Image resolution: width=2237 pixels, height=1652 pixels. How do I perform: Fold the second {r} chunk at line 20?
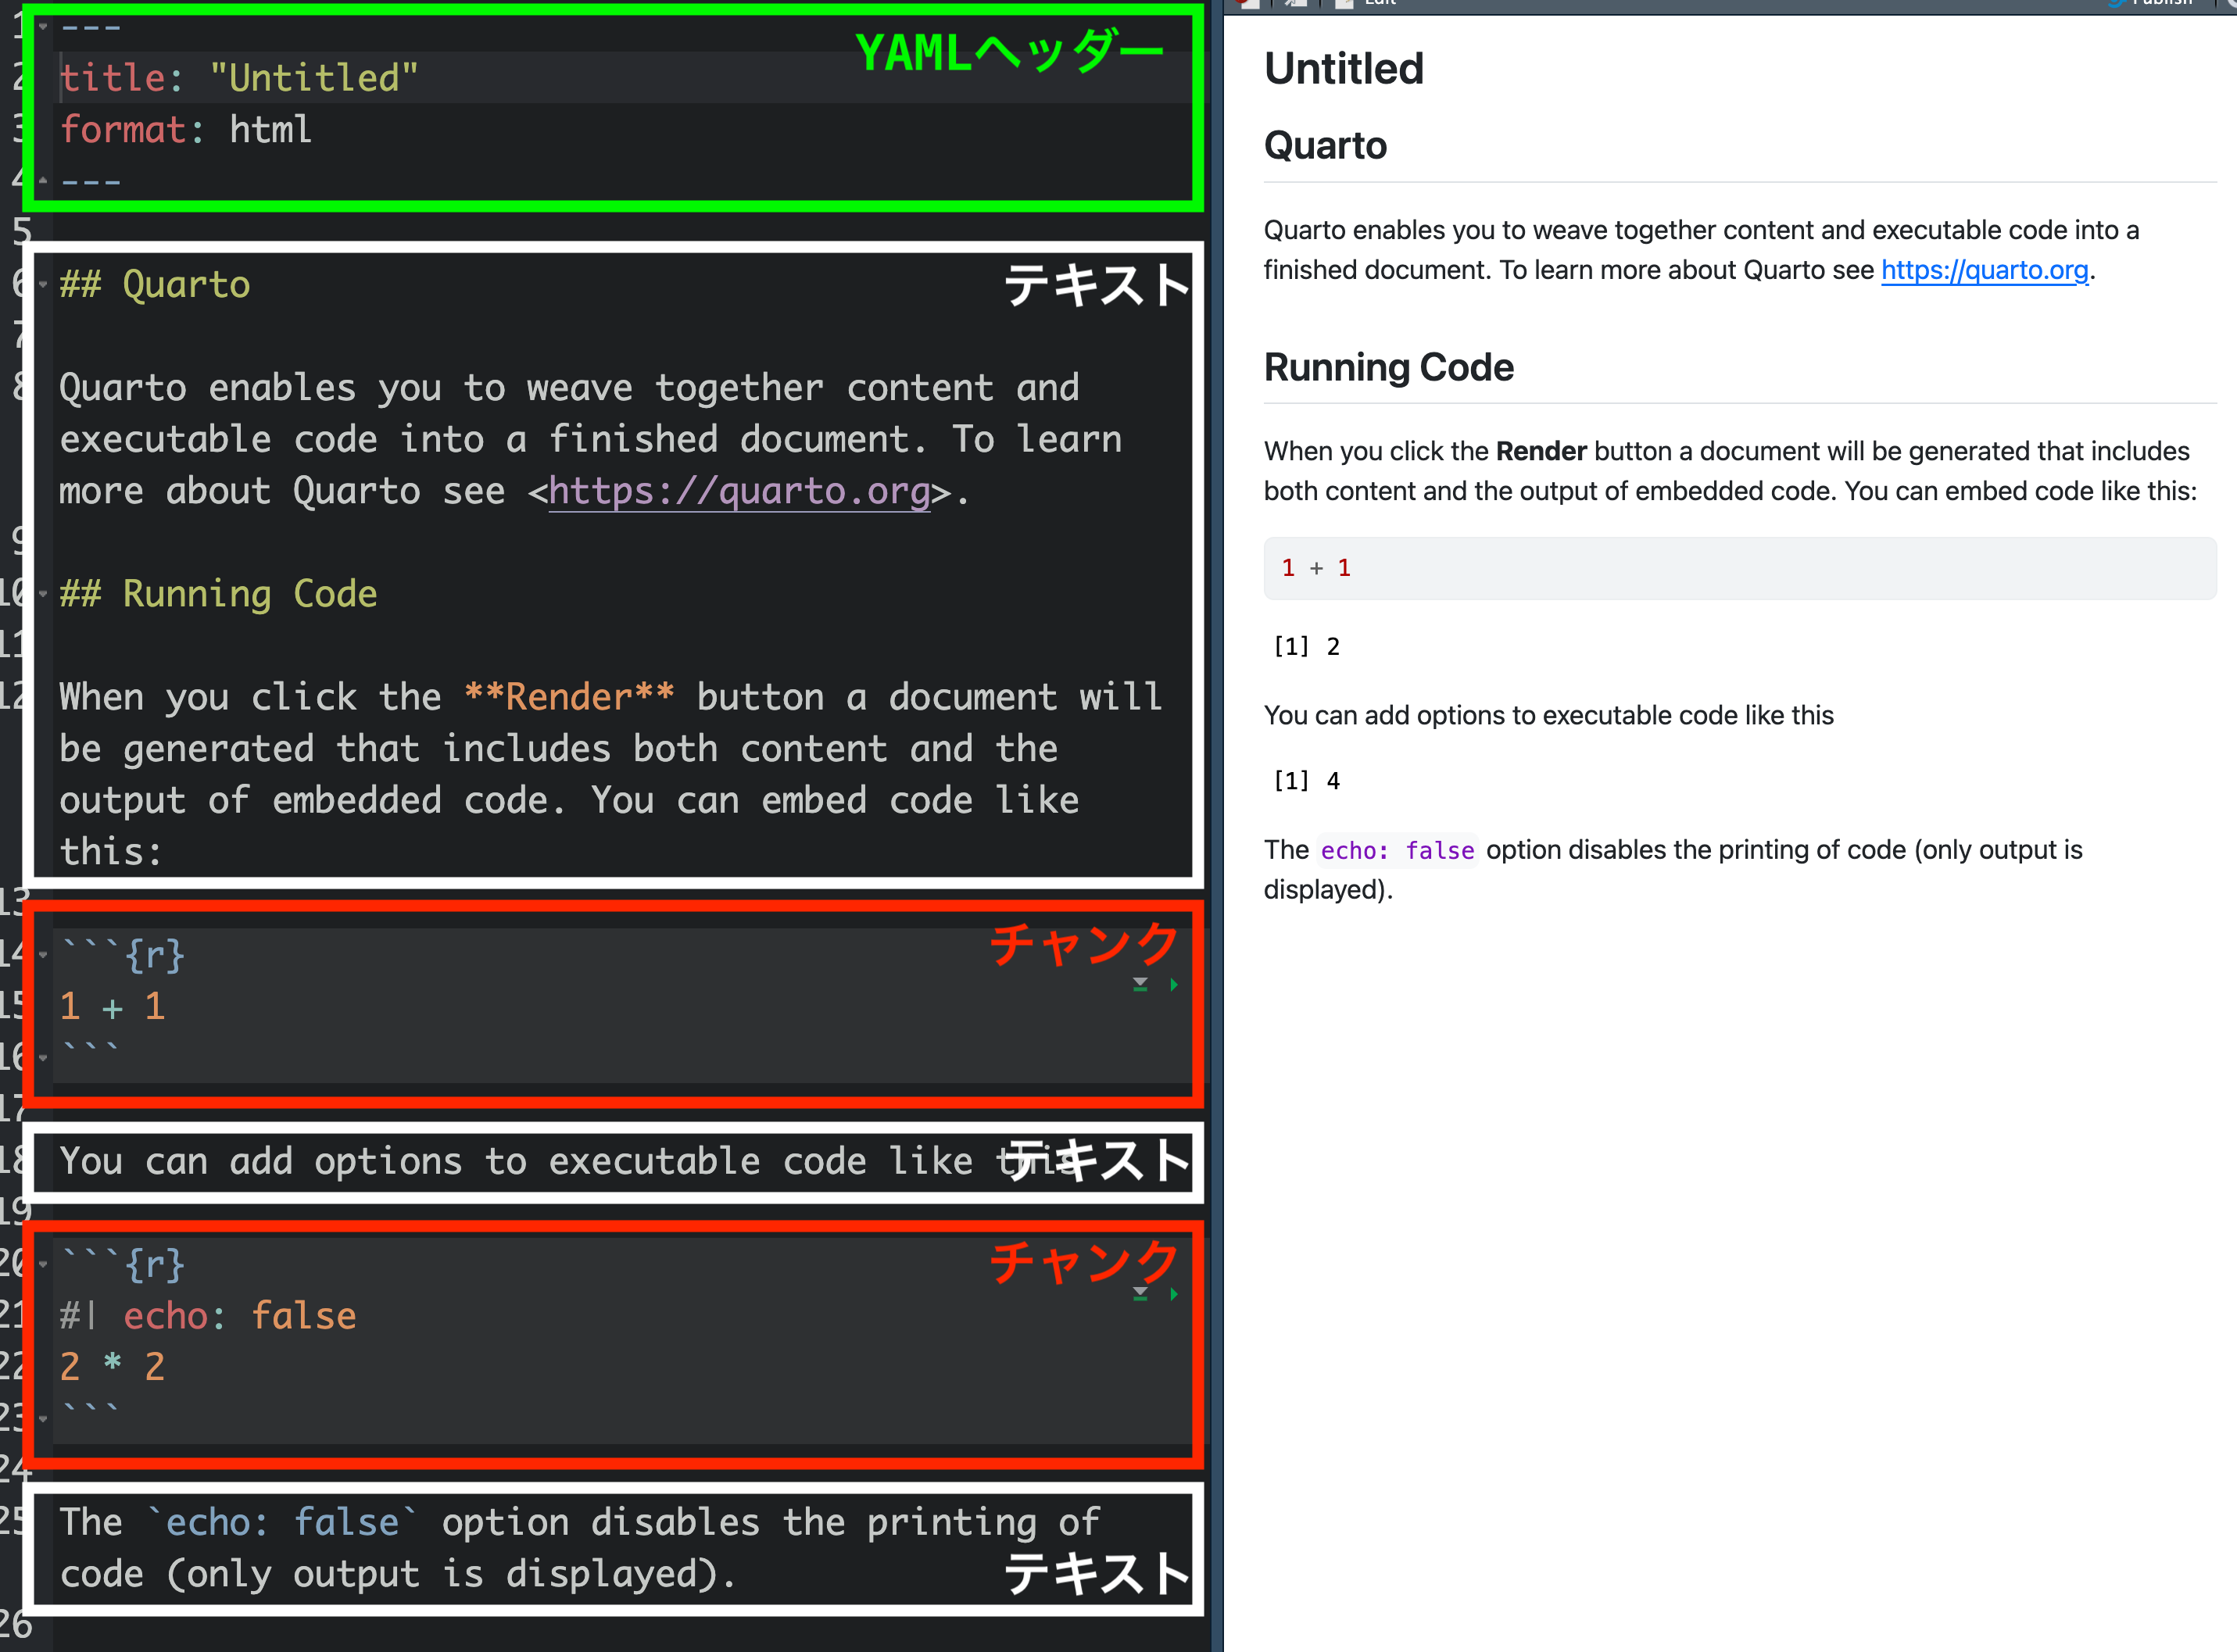click(x=43, y=1264)
